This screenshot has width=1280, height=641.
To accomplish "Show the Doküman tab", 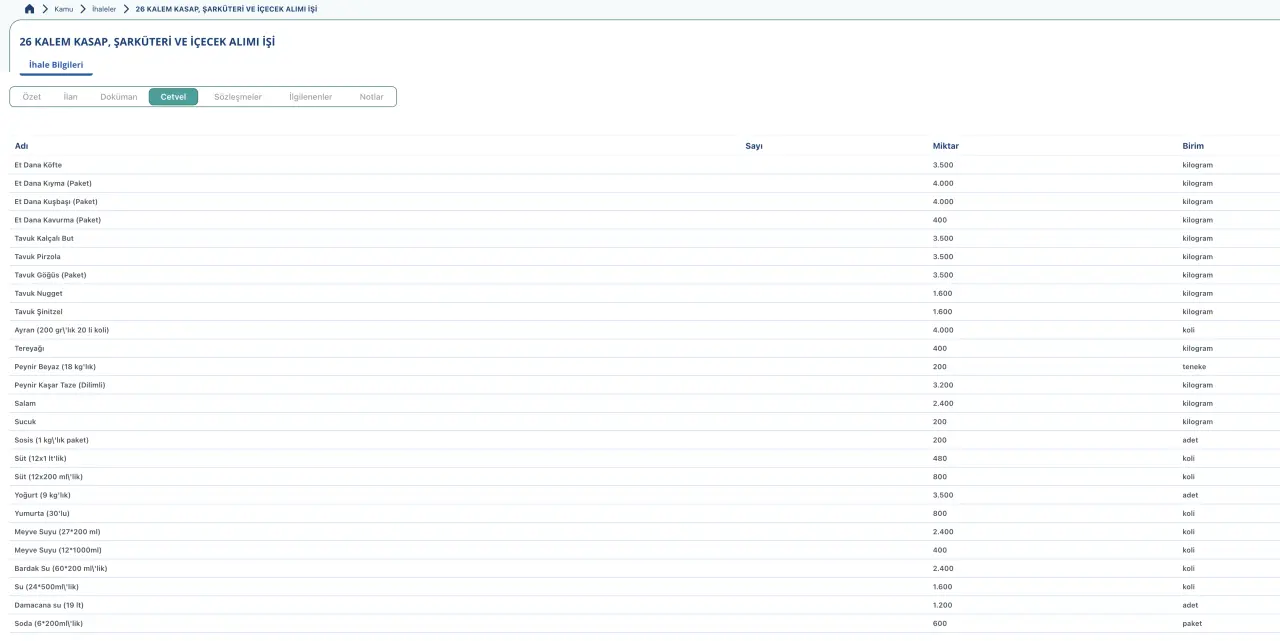I will [x=119, y=97].
